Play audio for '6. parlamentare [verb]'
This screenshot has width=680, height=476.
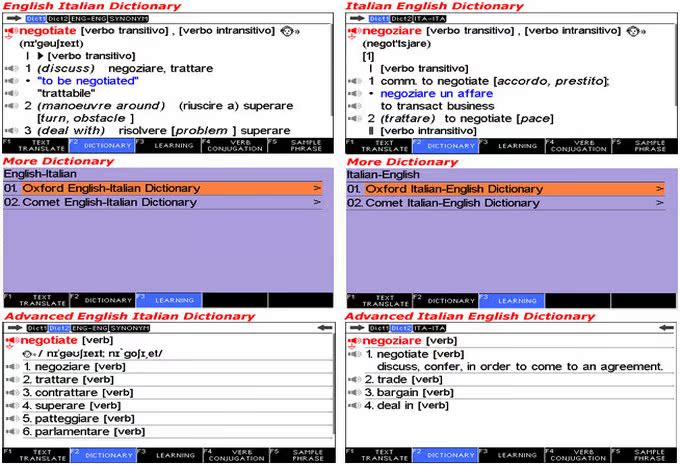12,432
